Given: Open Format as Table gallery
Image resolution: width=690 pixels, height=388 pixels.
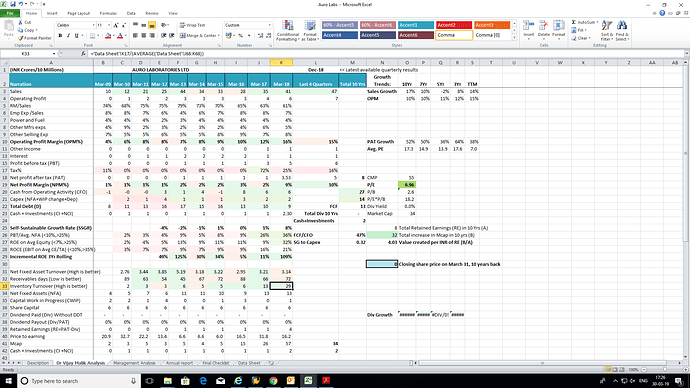Looking at the screenshot, I should 310,31.
